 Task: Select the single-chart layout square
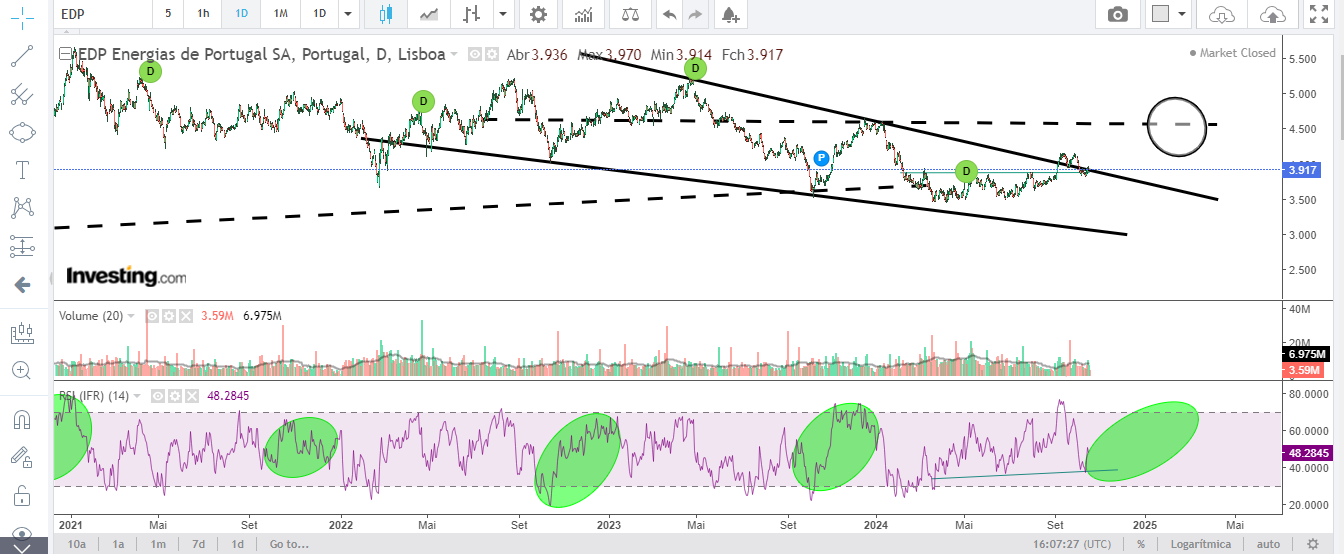point(1160,14)
